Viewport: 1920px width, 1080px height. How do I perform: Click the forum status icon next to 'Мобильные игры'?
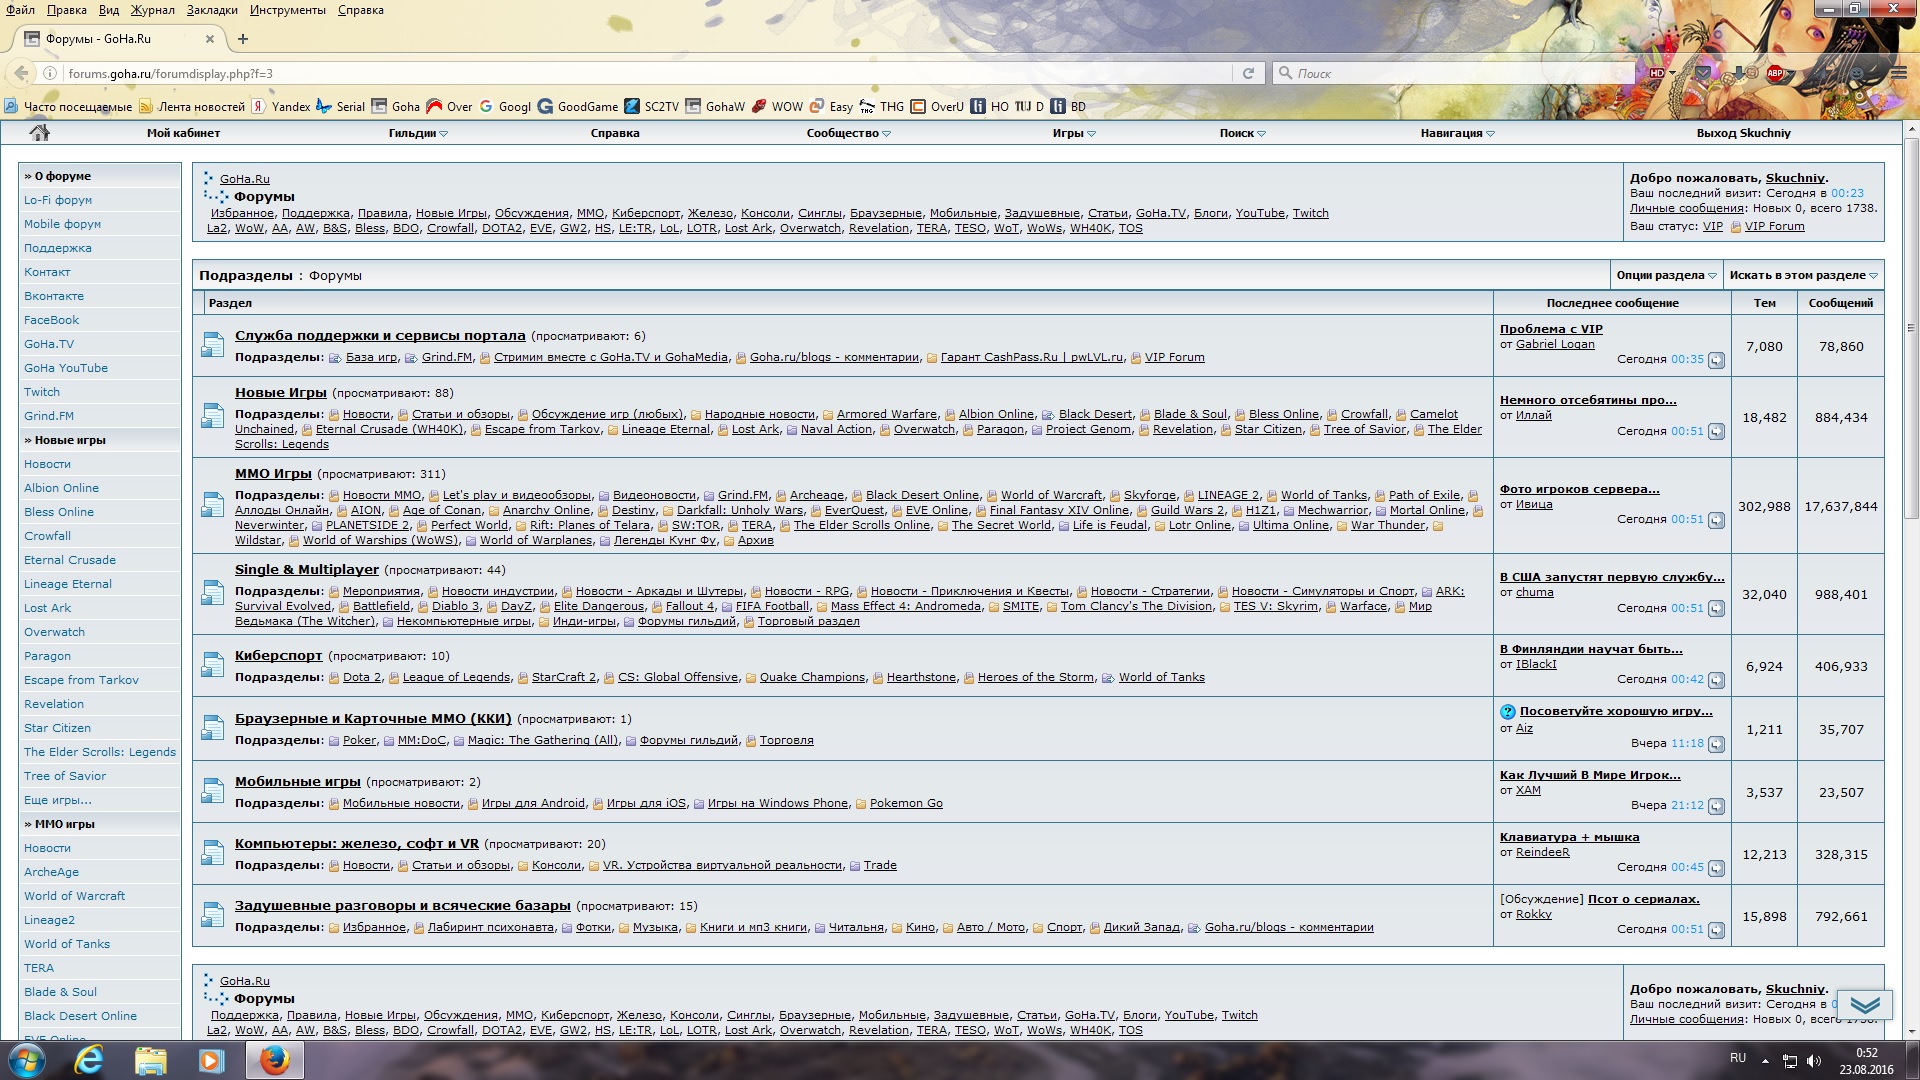coord(212,792)
